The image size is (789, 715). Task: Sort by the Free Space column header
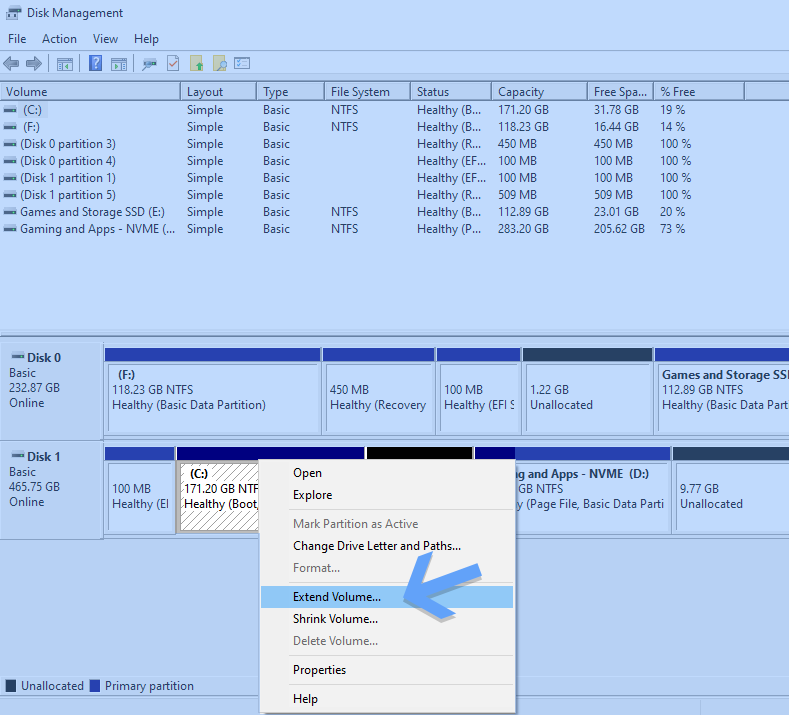click(x=621, y=92)
